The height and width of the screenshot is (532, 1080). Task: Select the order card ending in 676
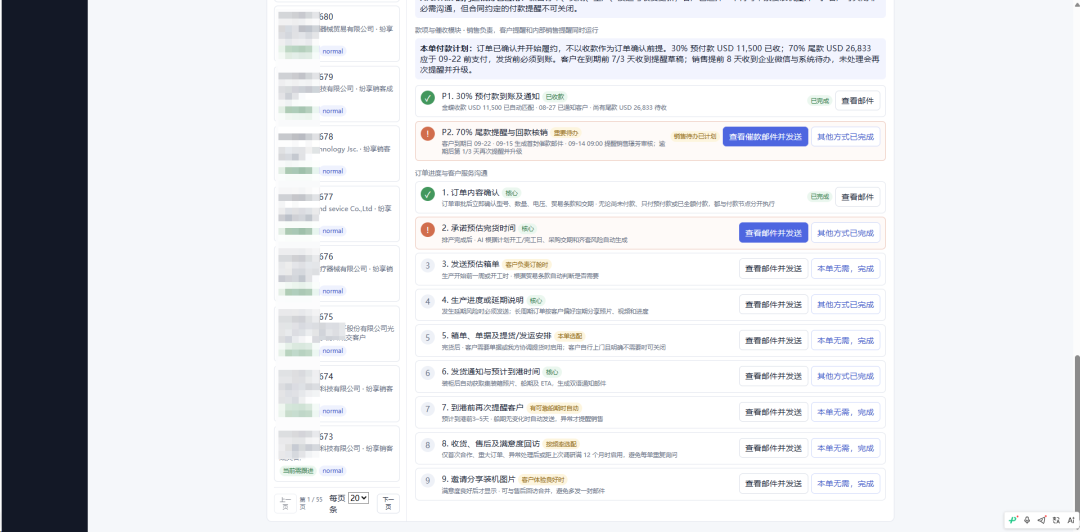(x=337, y=274)
